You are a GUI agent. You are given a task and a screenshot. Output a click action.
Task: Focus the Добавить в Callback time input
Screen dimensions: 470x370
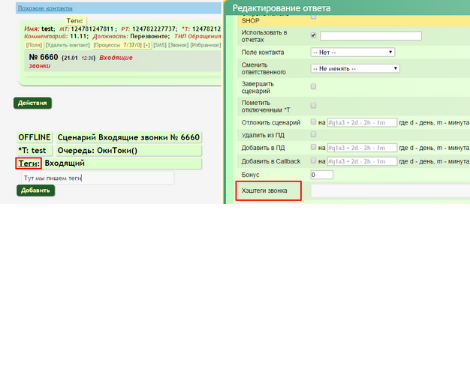362,161
